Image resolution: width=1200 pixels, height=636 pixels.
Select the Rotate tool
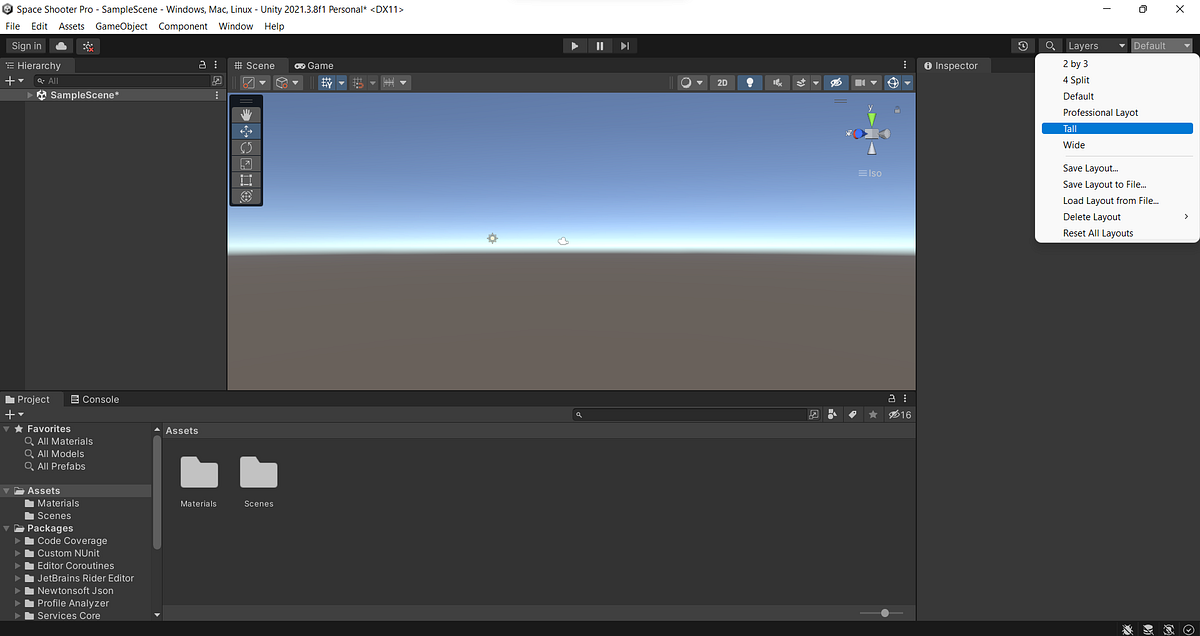tap(246, 147)
